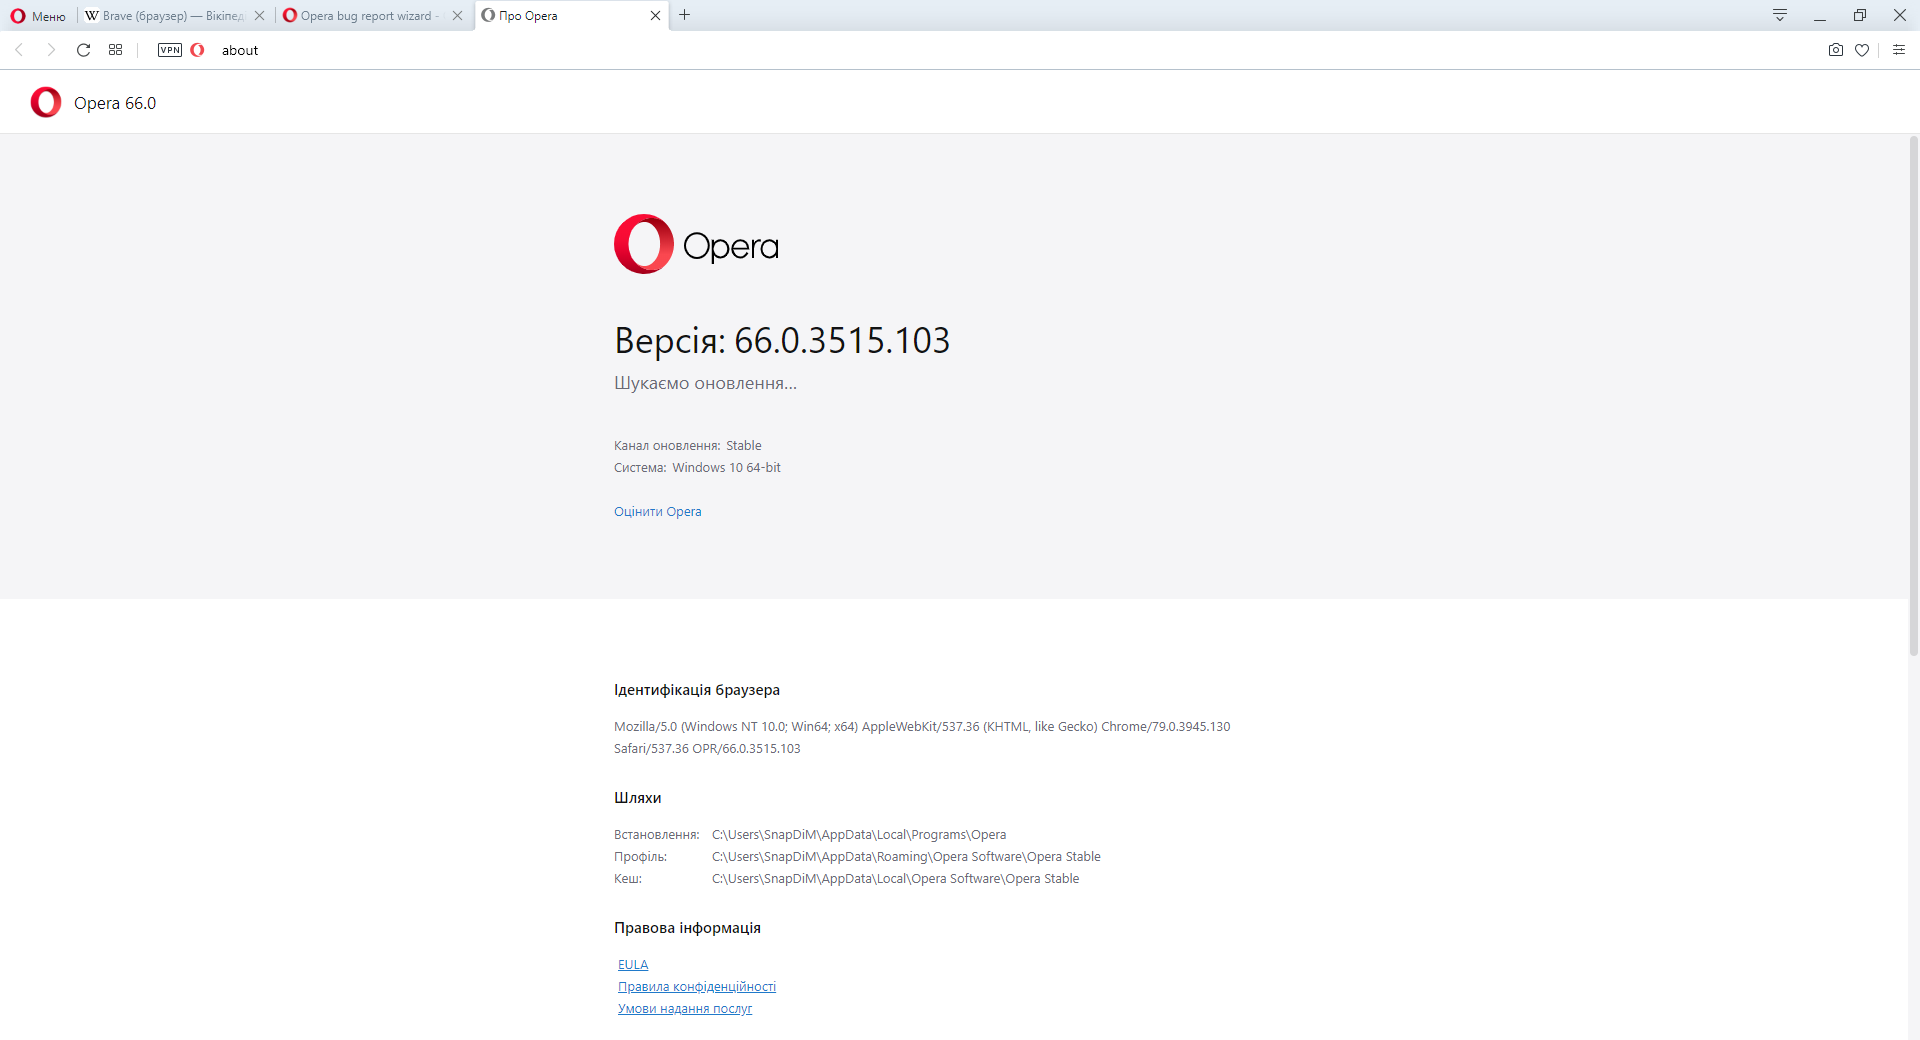
Task: Close the Opera bug report wizard tab
Action: pyautogui.click(x=457, y=16)
